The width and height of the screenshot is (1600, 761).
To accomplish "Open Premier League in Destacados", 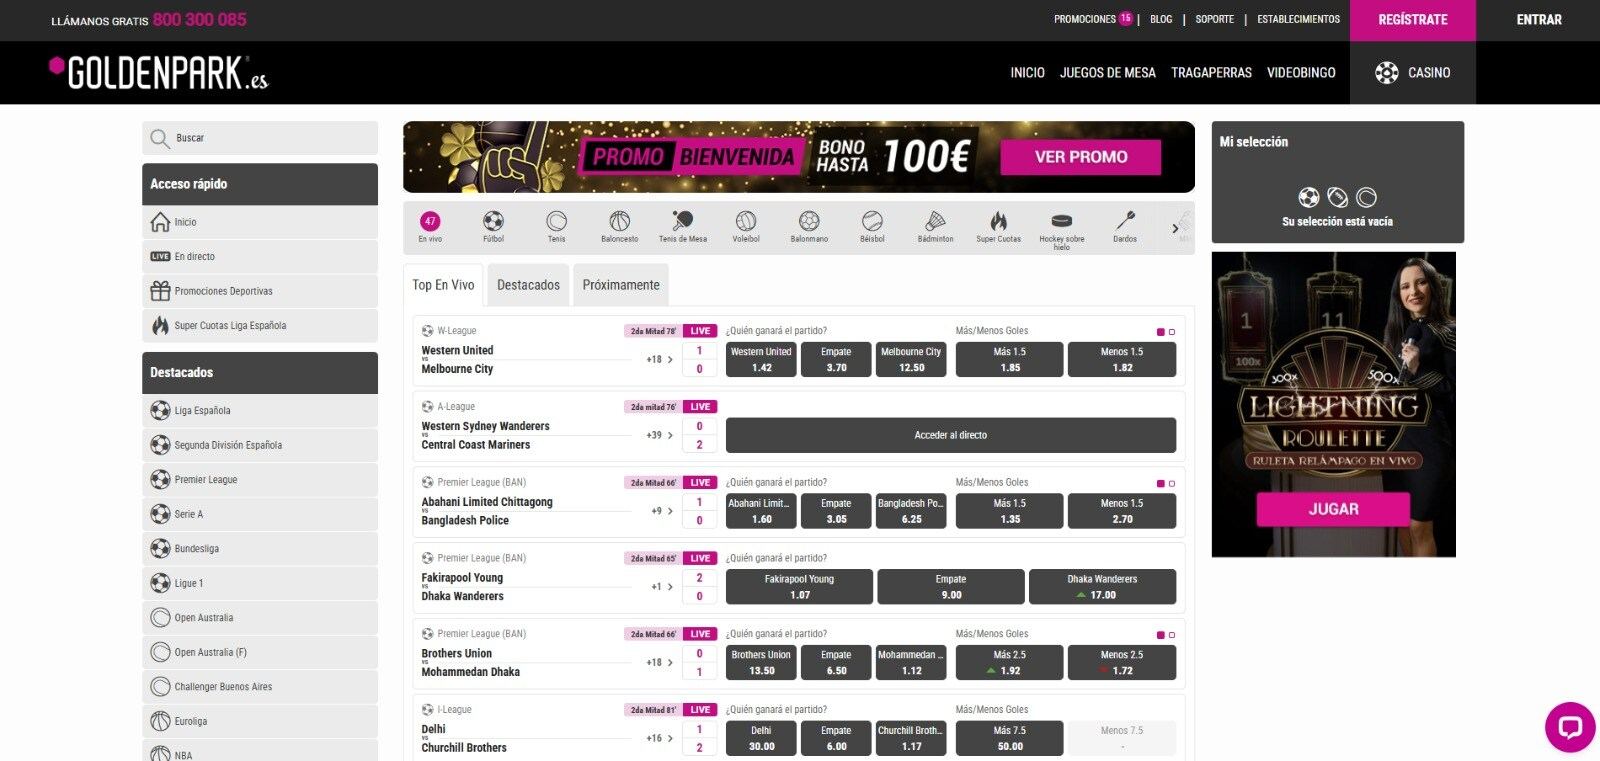I will pyautogui.click(x=260, y=479).
